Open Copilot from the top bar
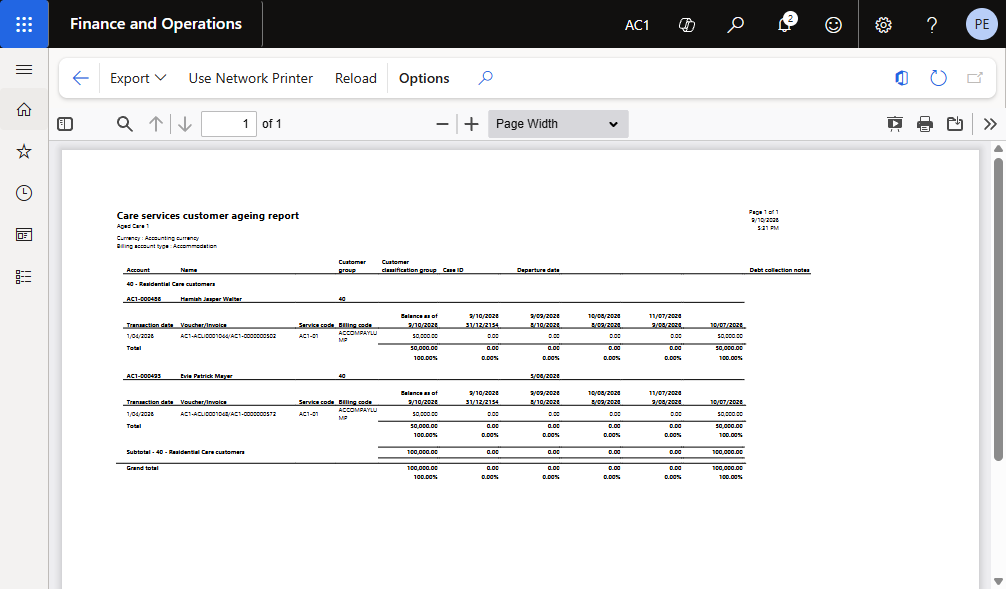The height and width of the screenshot is (589, 1006). (686, 24)
